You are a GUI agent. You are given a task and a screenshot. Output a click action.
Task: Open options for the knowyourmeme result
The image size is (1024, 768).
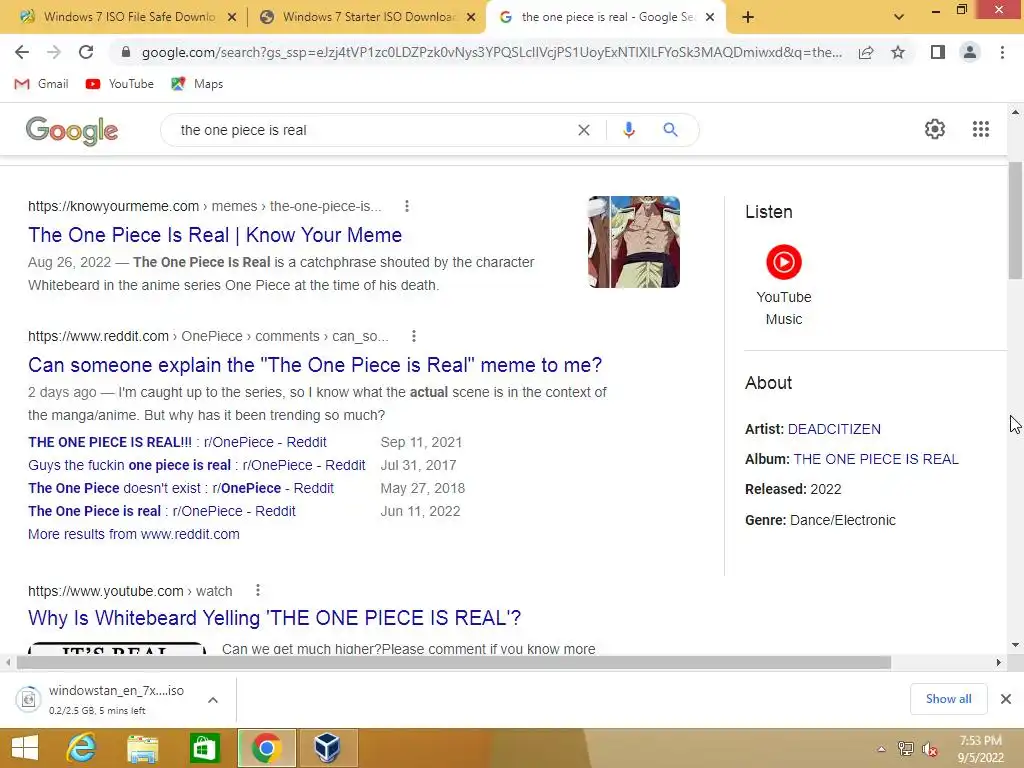tap(407, 206)
